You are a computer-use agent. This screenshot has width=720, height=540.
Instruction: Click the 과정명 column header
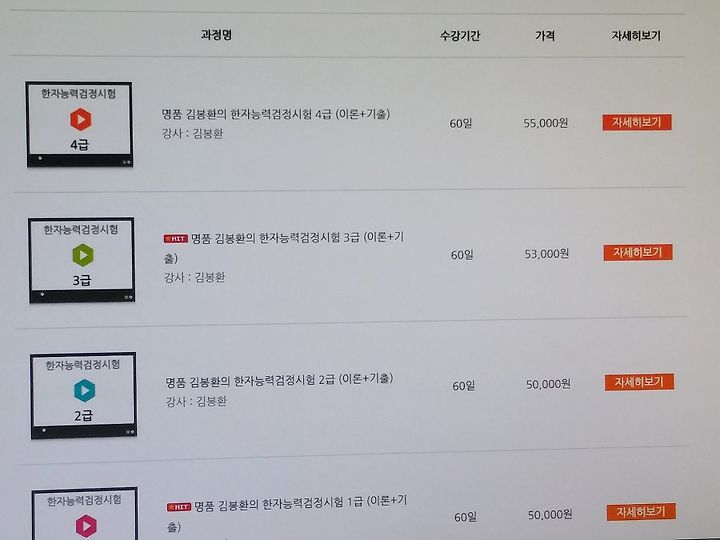tap(216, 35)
